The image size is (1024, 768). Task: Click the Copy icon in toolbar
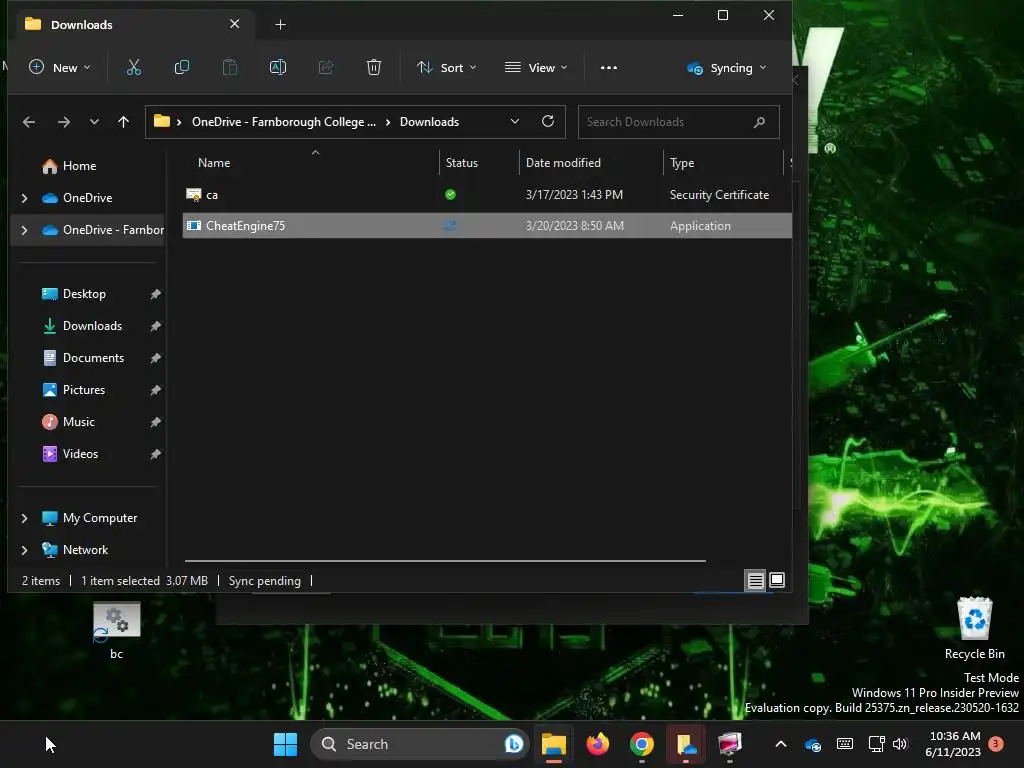pyautogui.click(x=182, y=67)
